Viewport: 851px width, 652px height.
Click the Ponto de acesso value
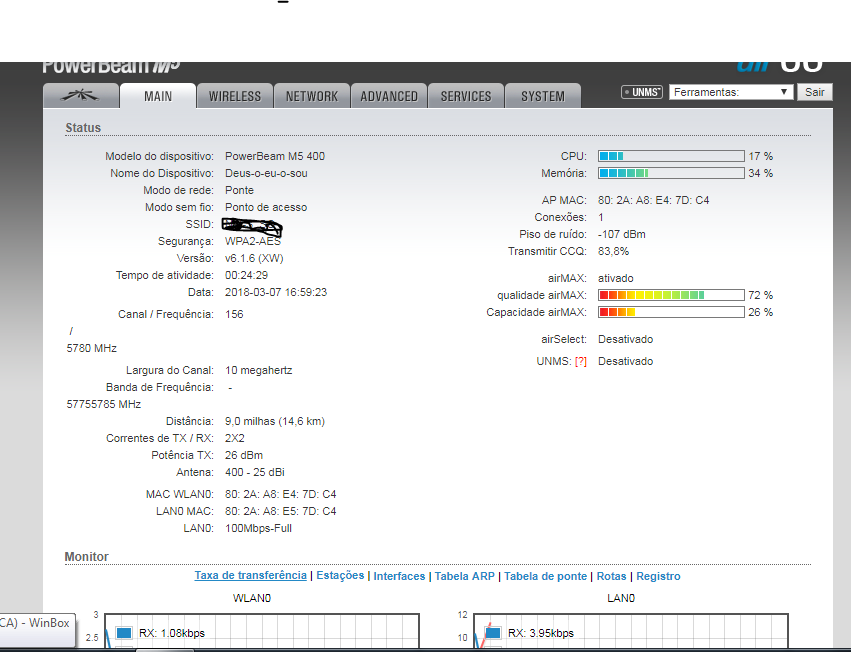click(266, 207)
